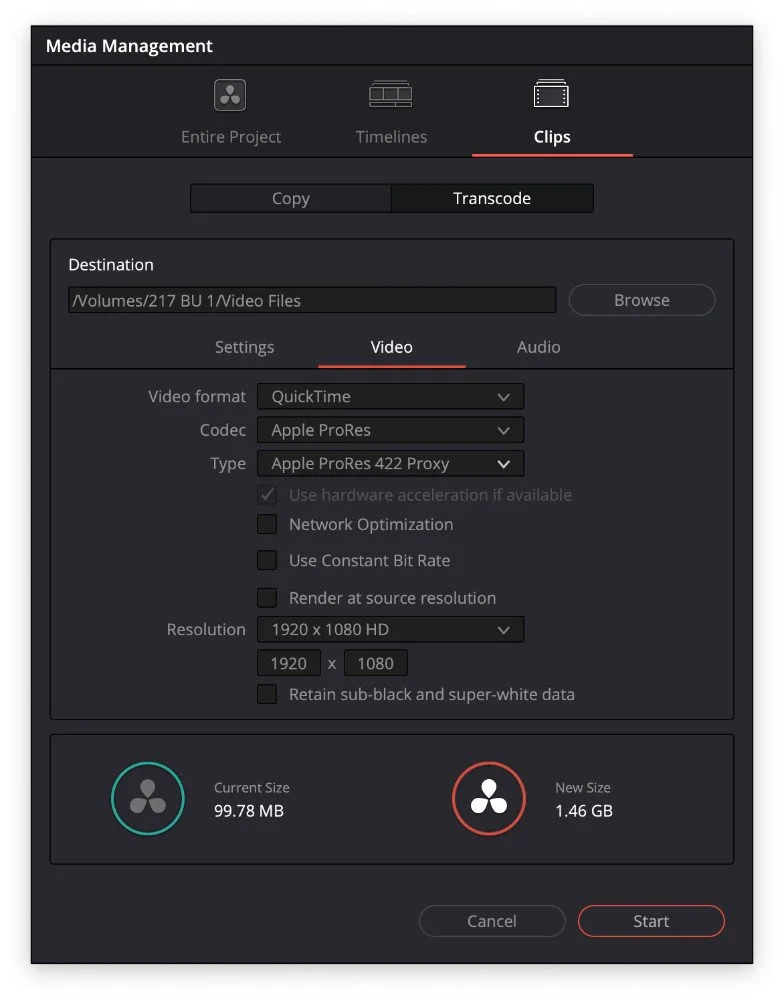
Task: Click the height field showing 1080
Action: click(376, 663)
